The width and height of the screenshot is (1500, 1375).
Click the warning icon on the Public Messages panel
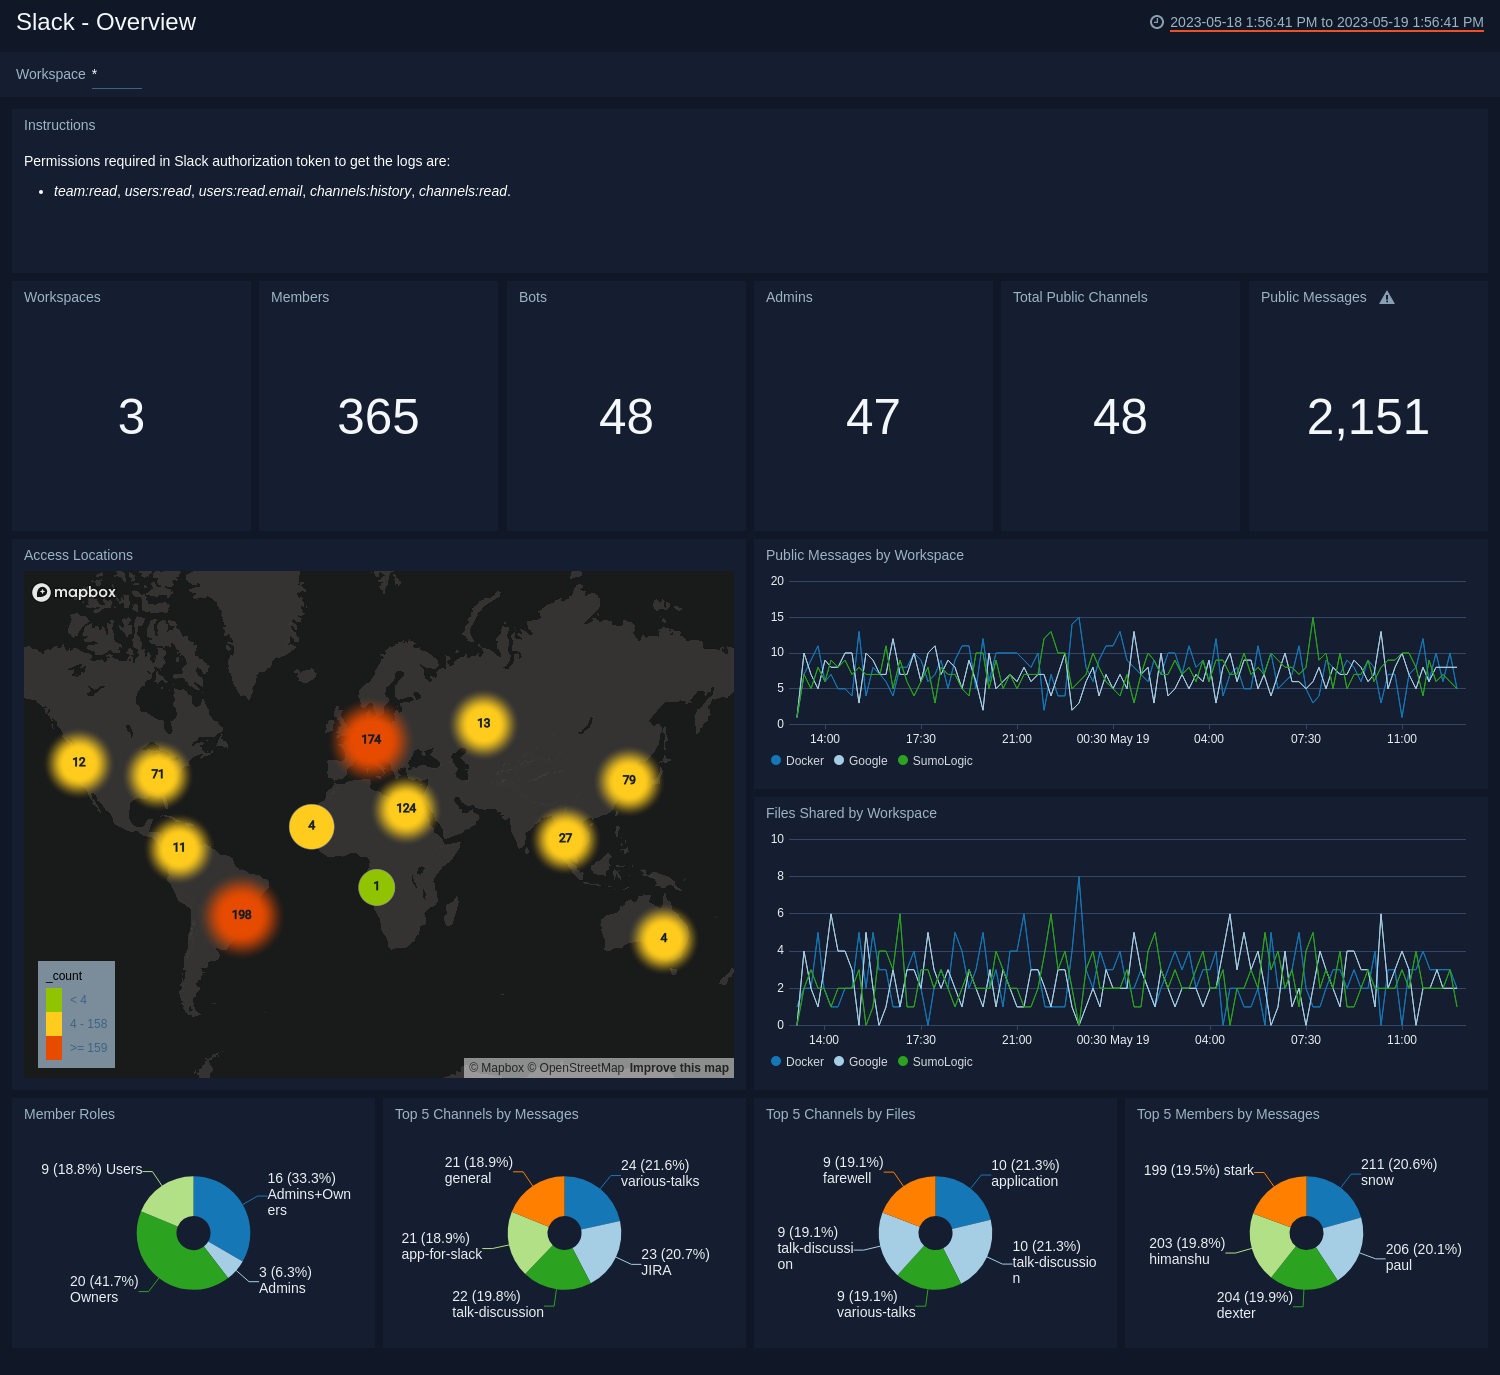click(x=1388, y=296)
